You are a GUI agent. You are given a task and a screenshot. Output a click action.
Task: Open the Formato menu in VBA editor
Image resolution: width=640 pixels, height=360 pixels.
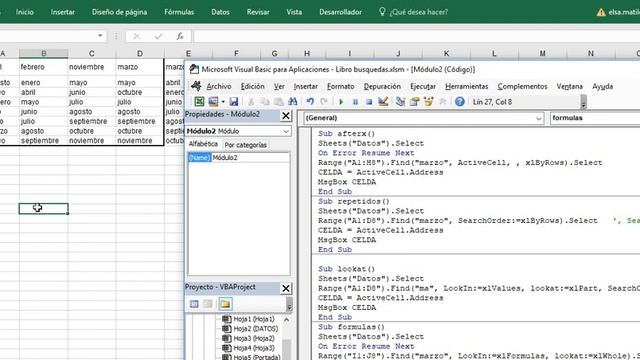coord(340,87)
